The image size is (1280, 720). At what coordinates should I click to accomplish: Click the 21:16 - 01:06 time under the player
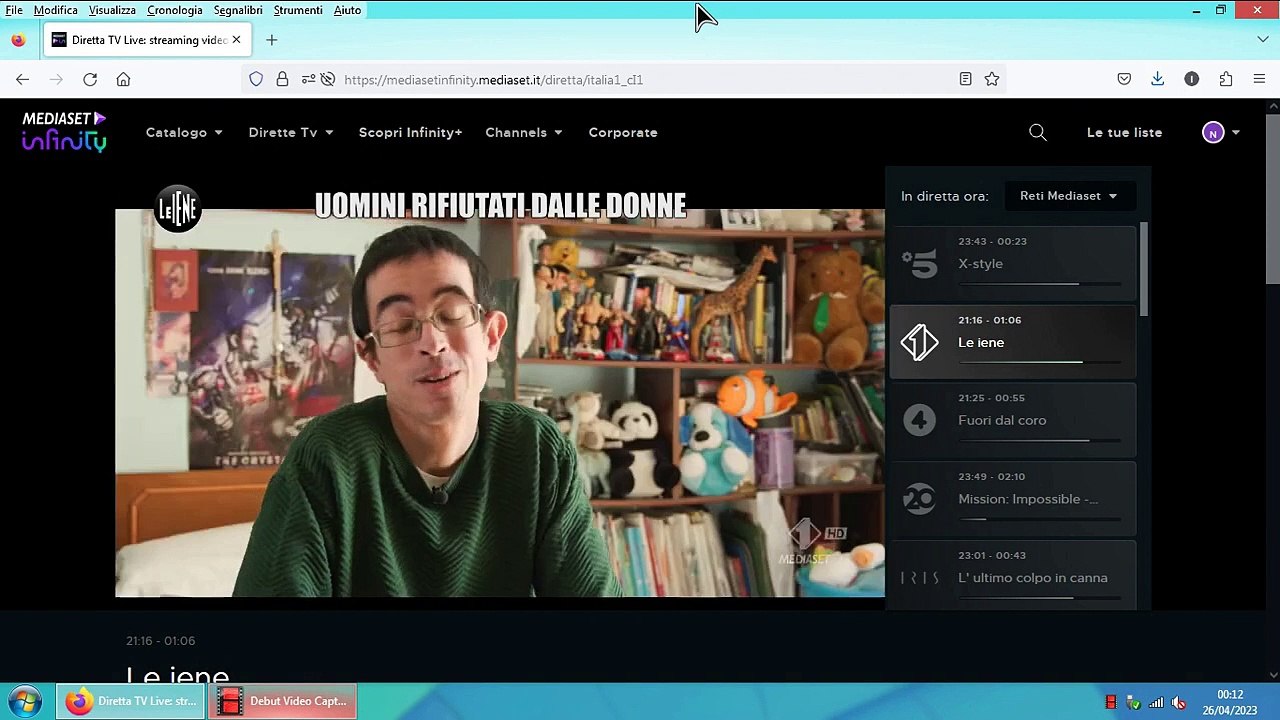click(x=161, y=641)
